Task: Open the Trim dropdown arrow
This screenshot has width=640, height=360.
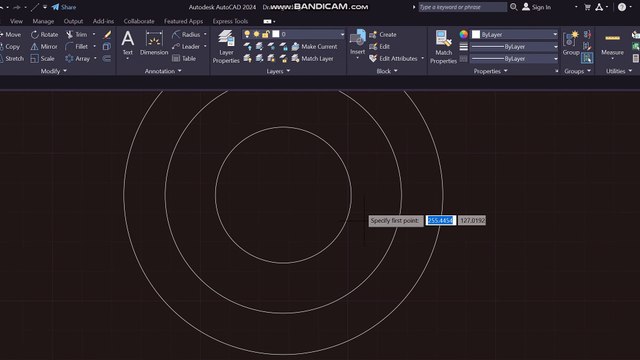Action: click(94, 35)
